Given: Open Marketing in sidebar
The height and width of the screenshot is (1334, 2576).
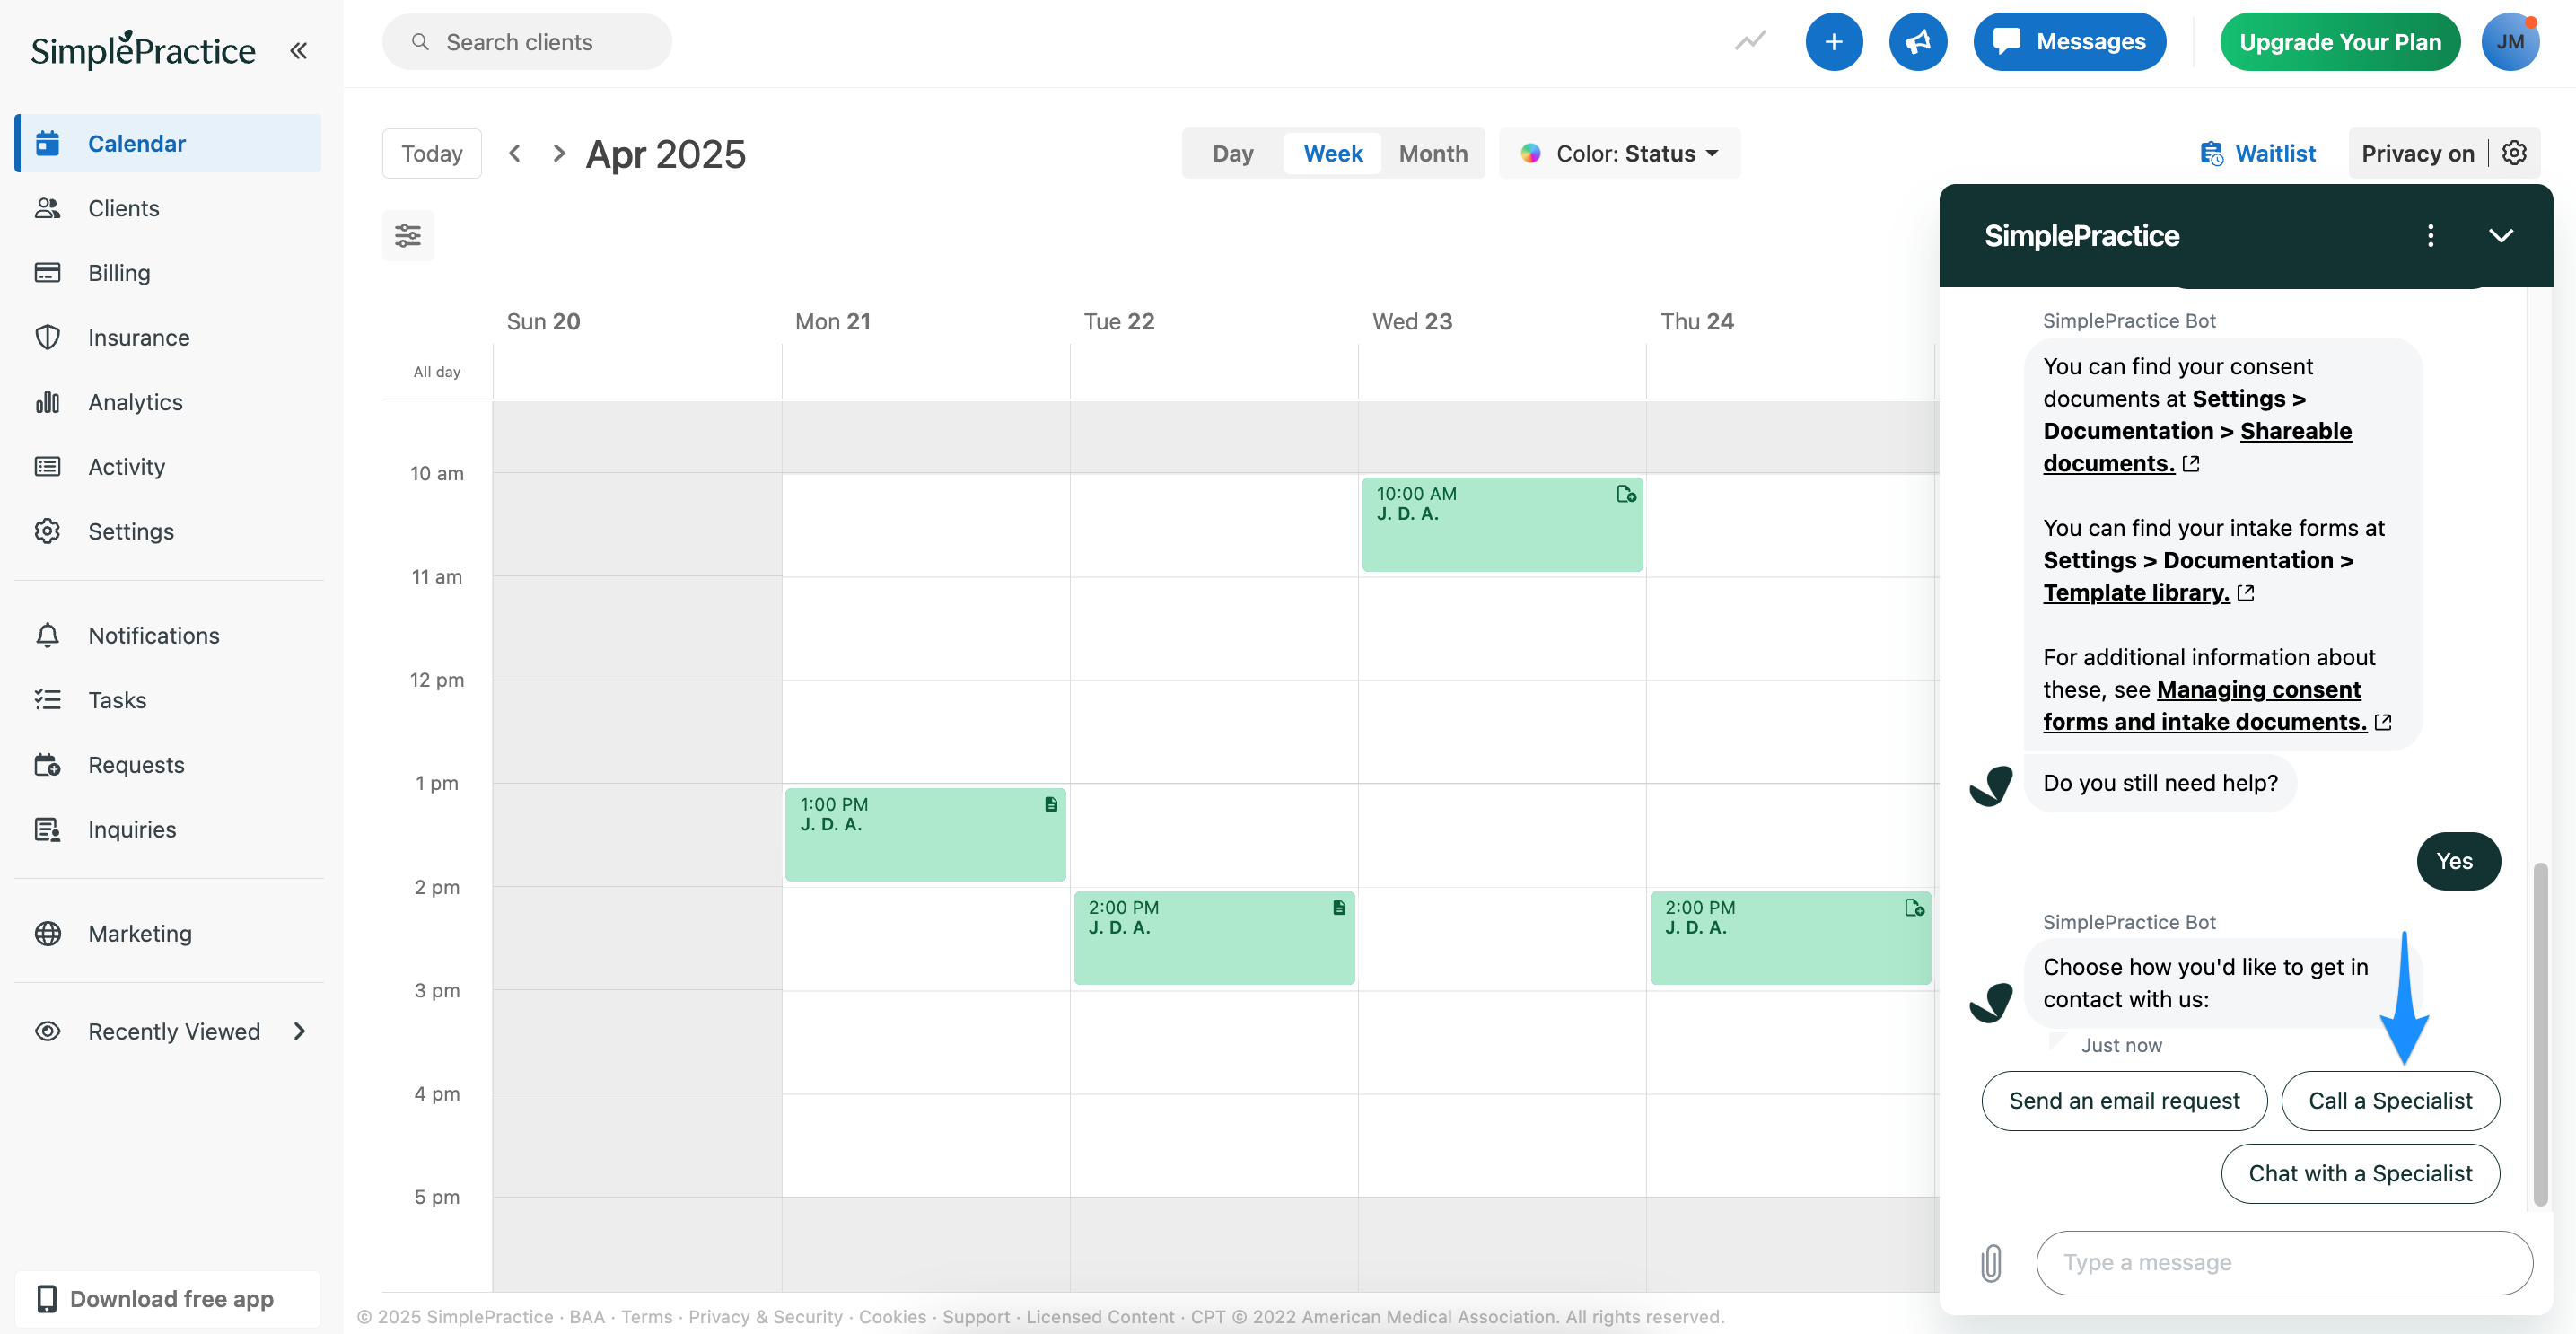Looking at the screenshot, I should click(x=168, y=933).
